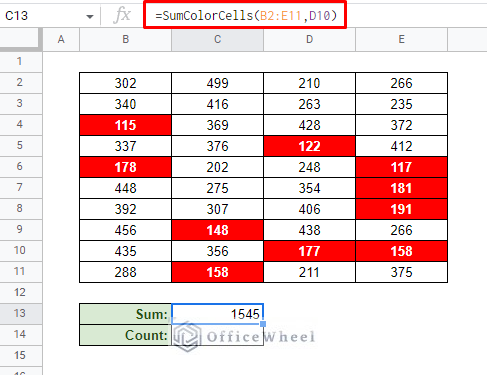This screenshot has width=487, height=375.
Task: Click cell containing 248
Action: (x=309, y=167)
